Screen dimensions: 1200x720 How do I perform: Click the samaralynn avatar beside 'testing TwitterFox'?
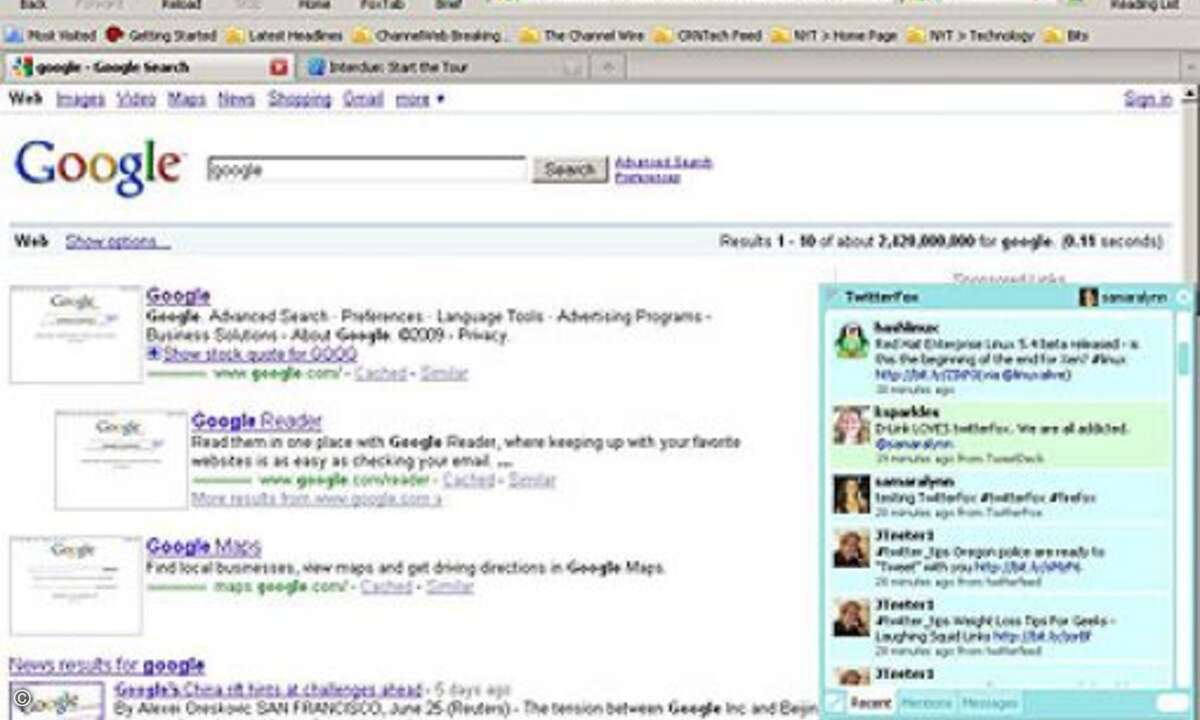point(852,494)
